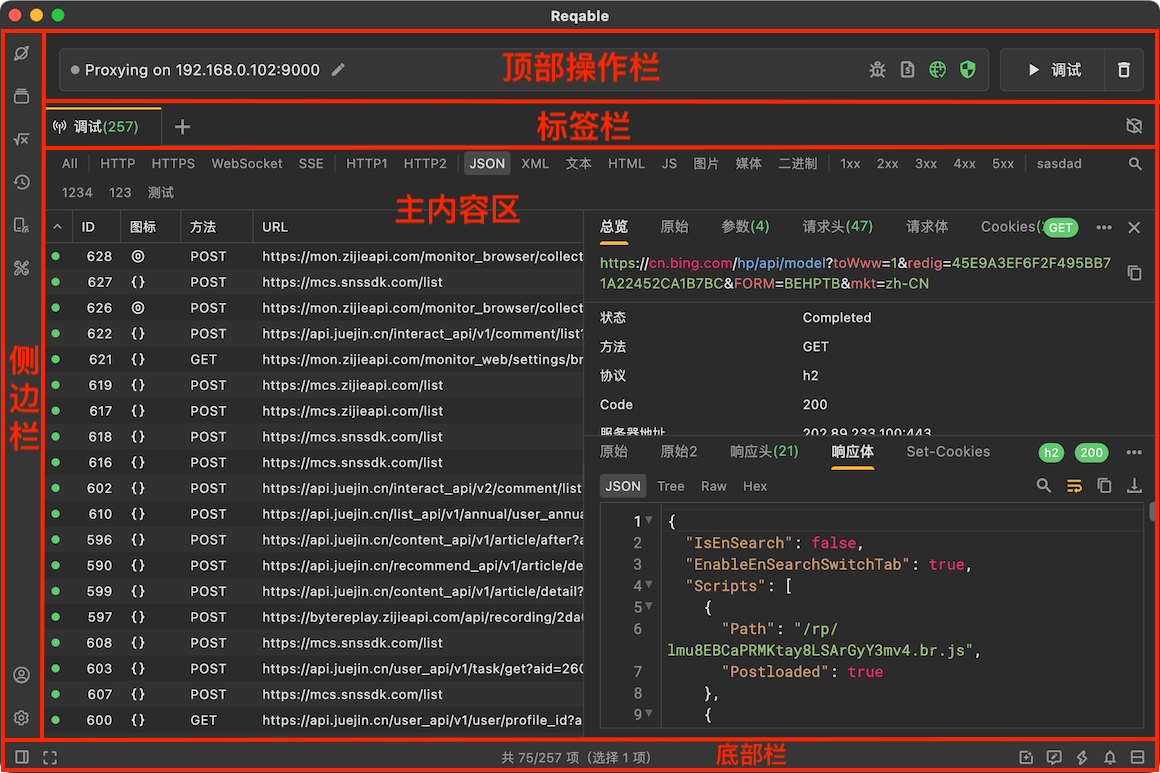Open notifications with the bell icon
This screenshot has height=773, width=1160.
pyautogui.click(x=1110, y=757)
